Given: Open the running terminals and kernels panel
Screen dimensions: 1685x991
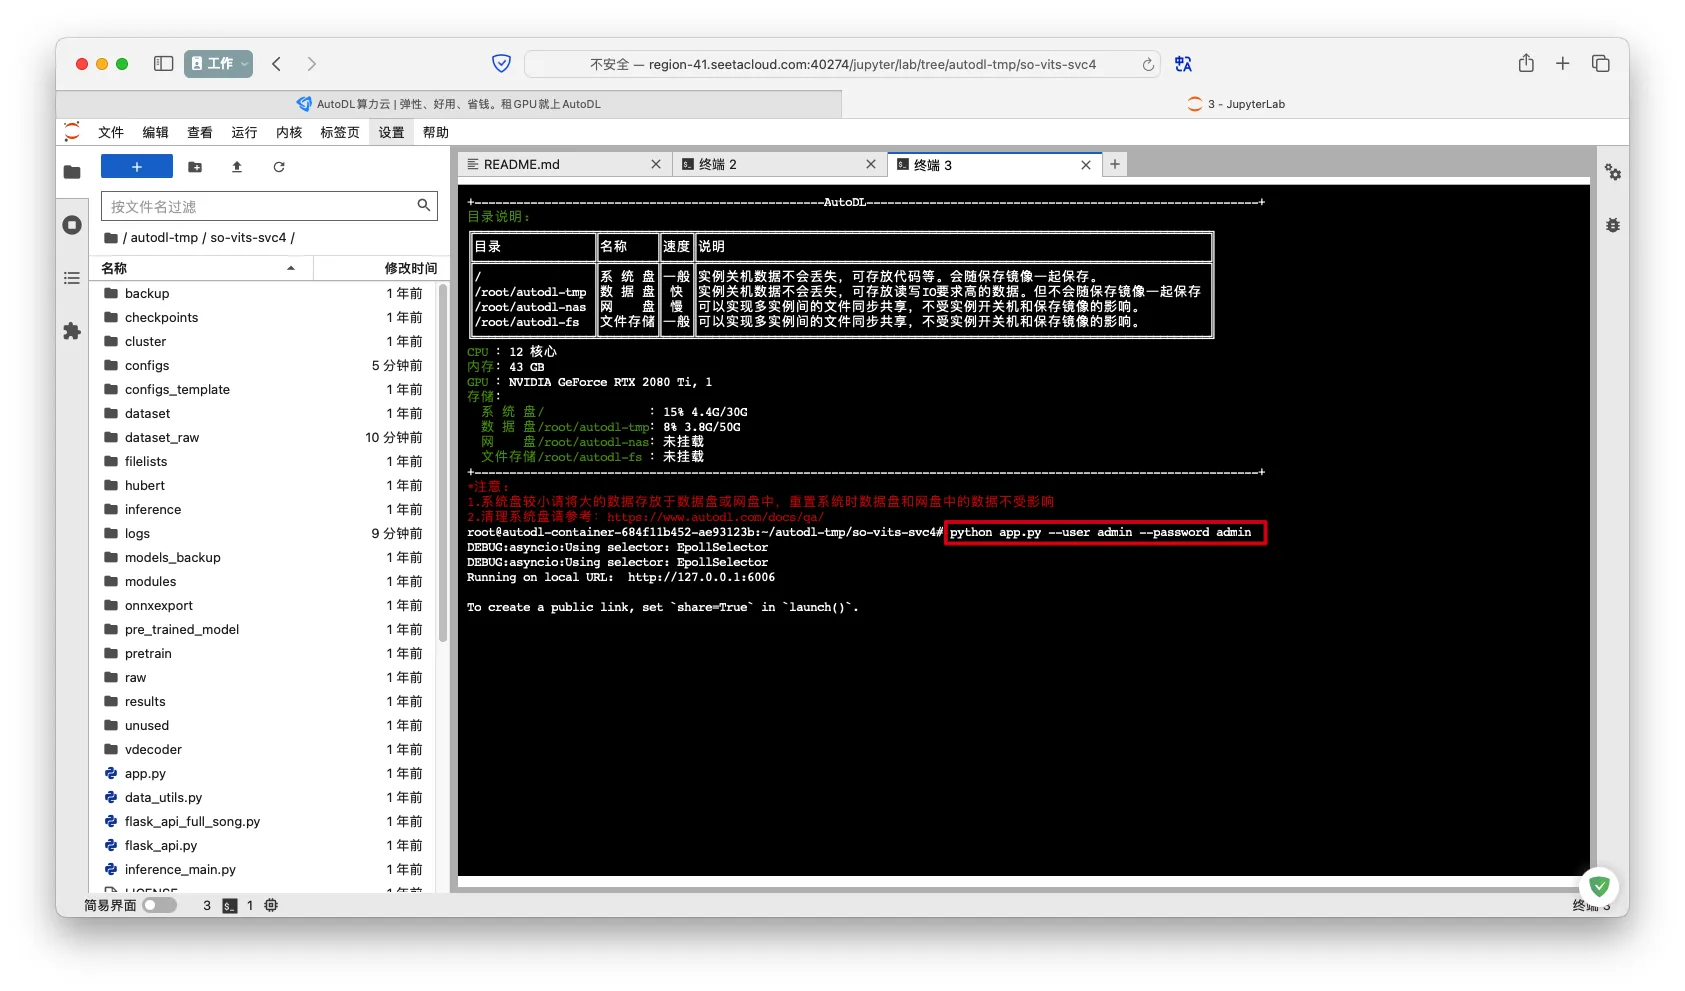Looking at the screenshot, I should 72,225.
